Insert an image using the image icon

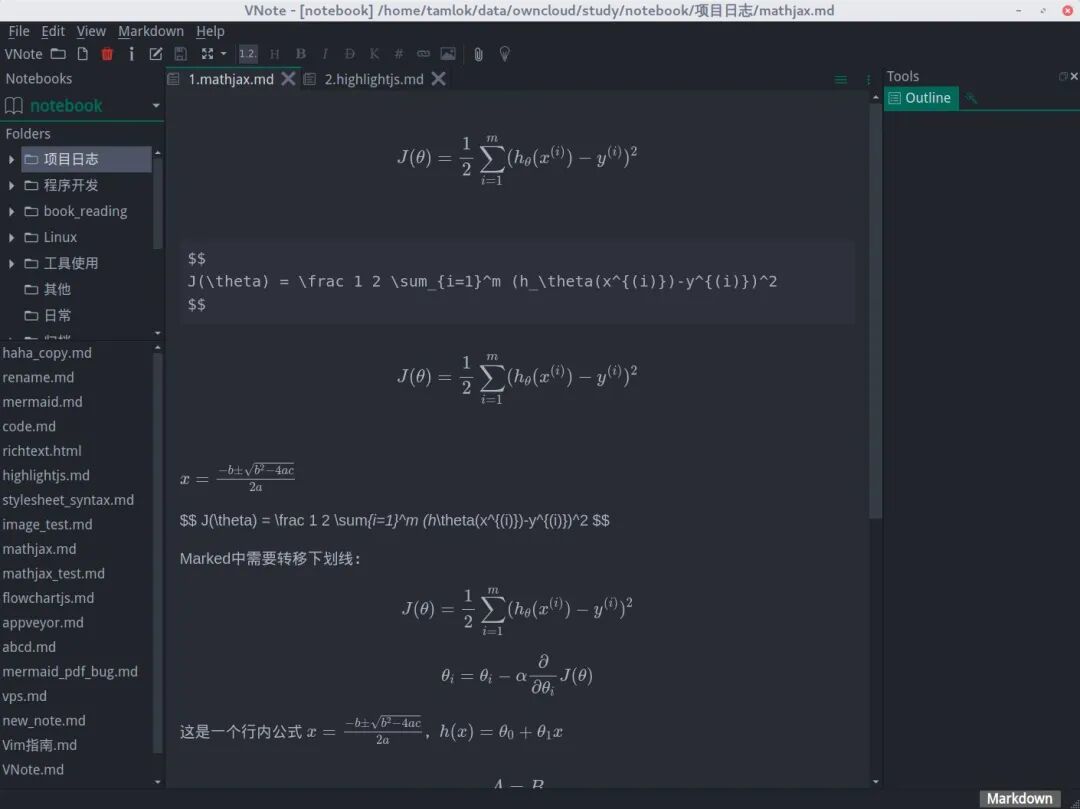tap(447, 54)
